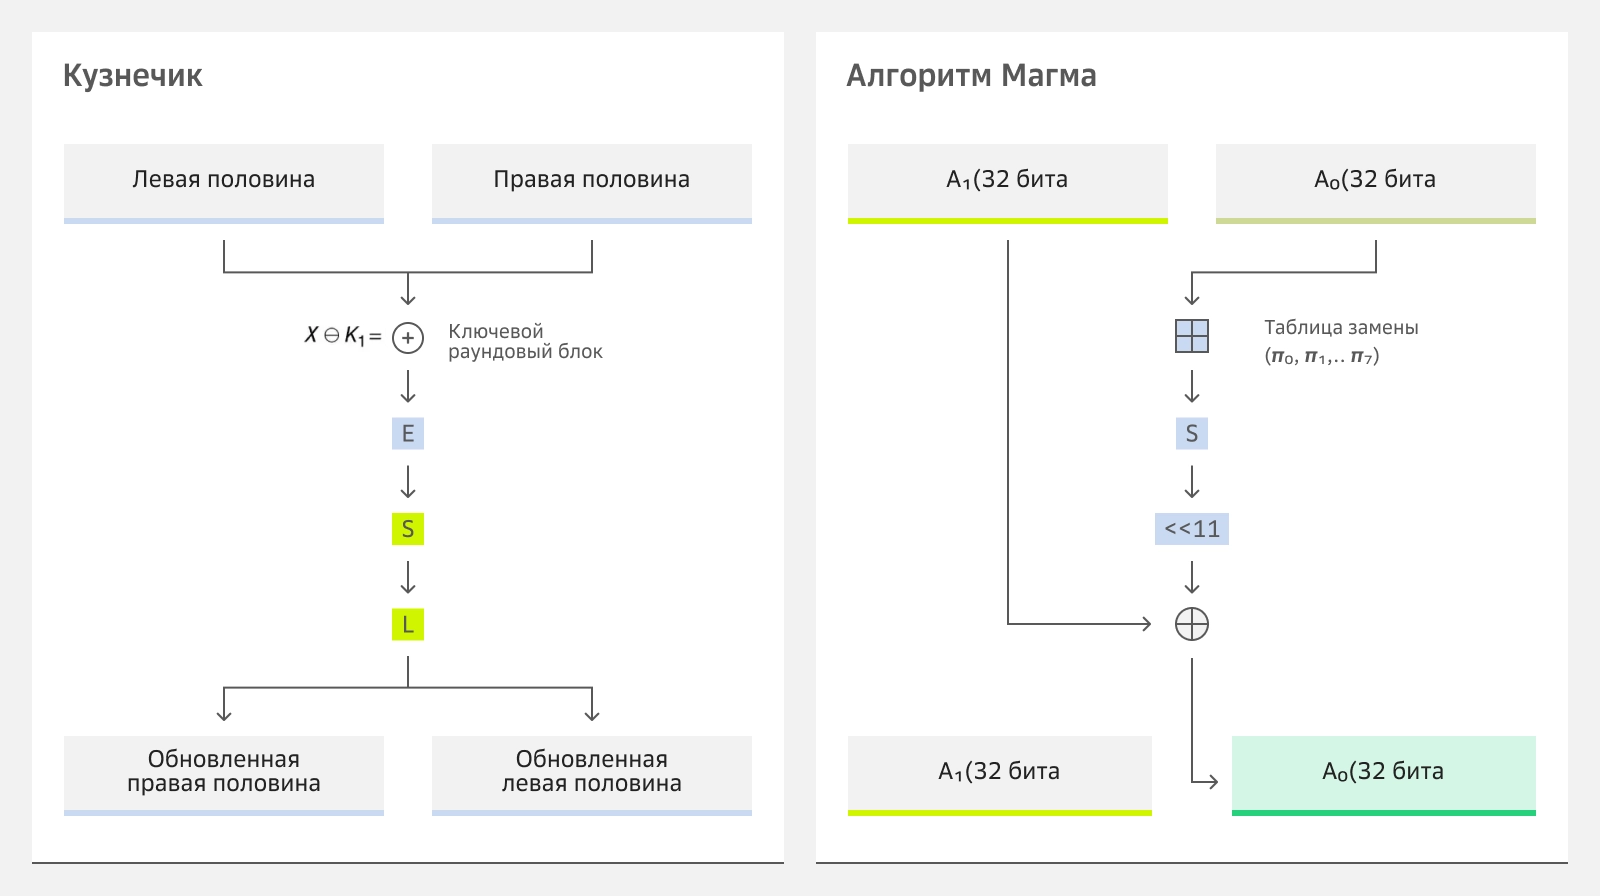
Task: Click the blue E block in Кузнечик
Action: (408, 433)
